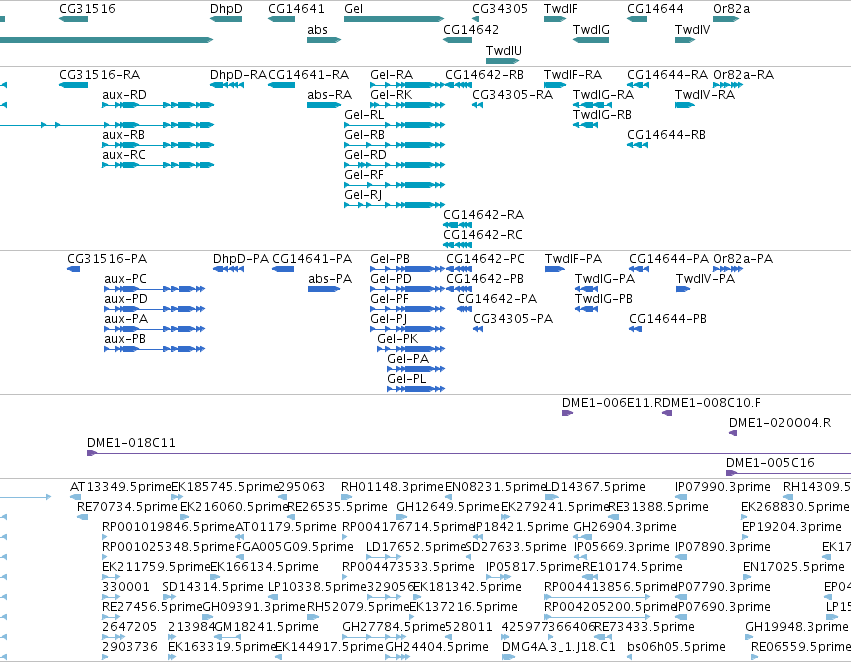
Task: Select the Gel-PL protein feature
Action: point(416,389)
